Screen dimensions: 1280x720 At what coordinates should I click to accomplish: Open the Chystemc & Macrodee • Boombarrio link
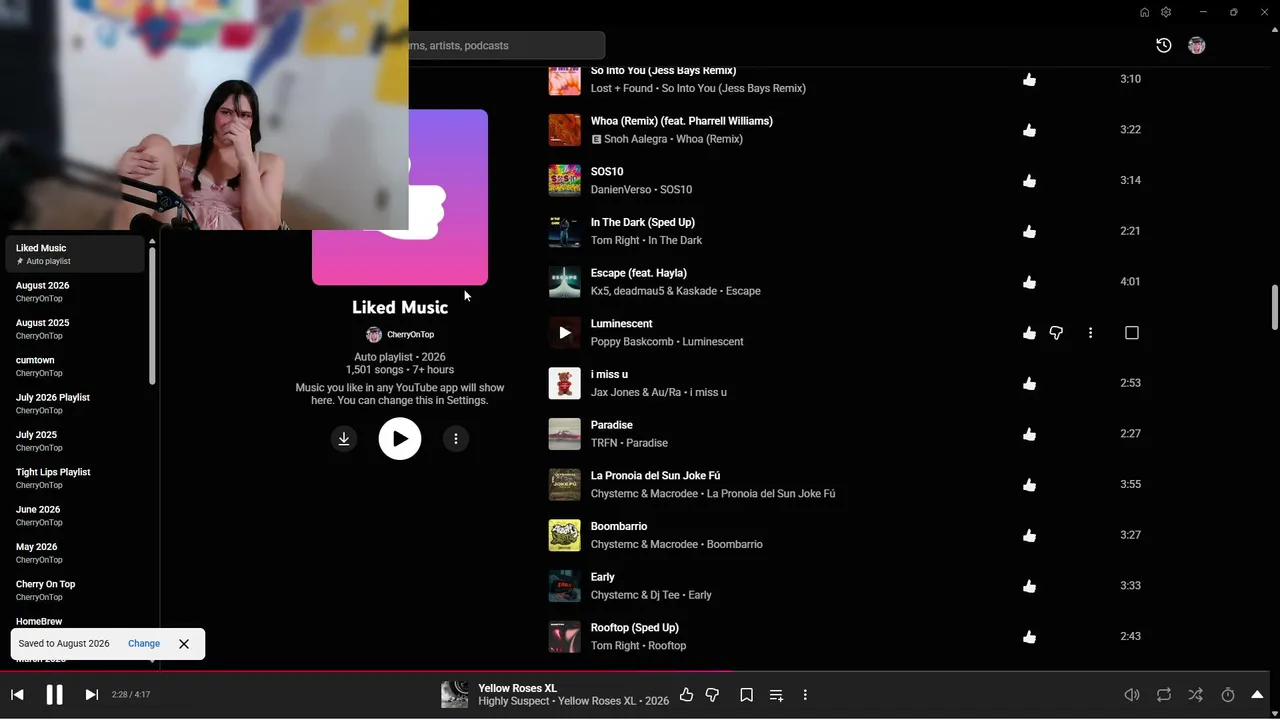coord(677,545)
